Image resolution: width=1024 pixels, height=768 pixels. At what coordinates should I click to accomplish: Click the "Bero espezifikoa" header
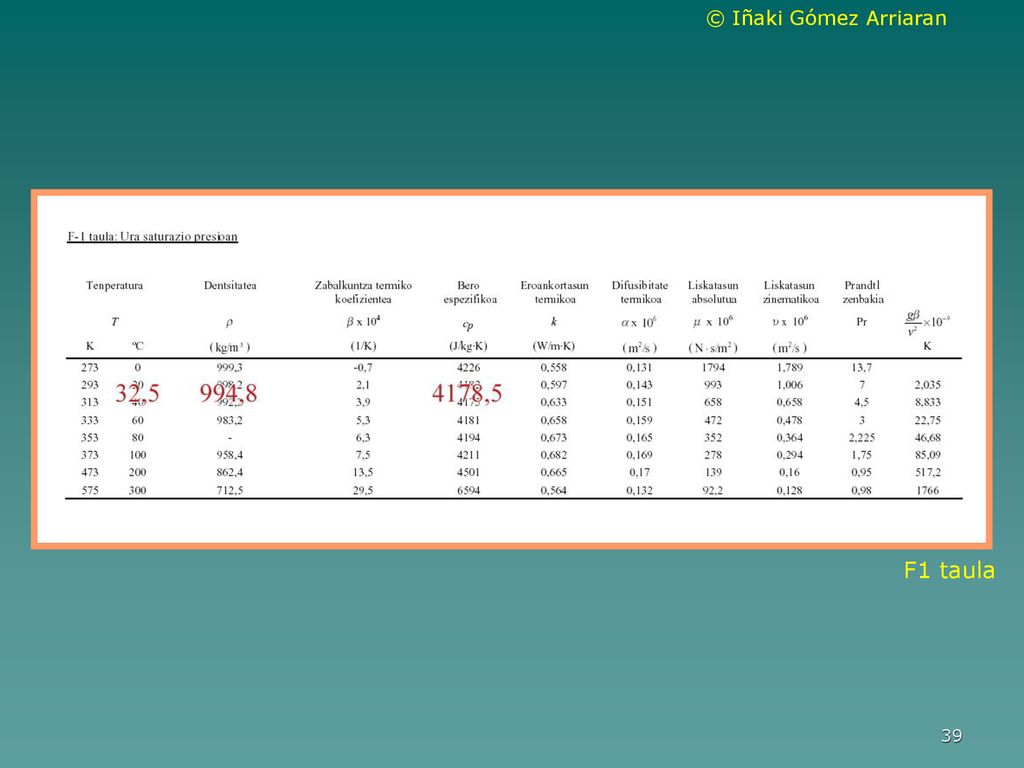point(470,292)
